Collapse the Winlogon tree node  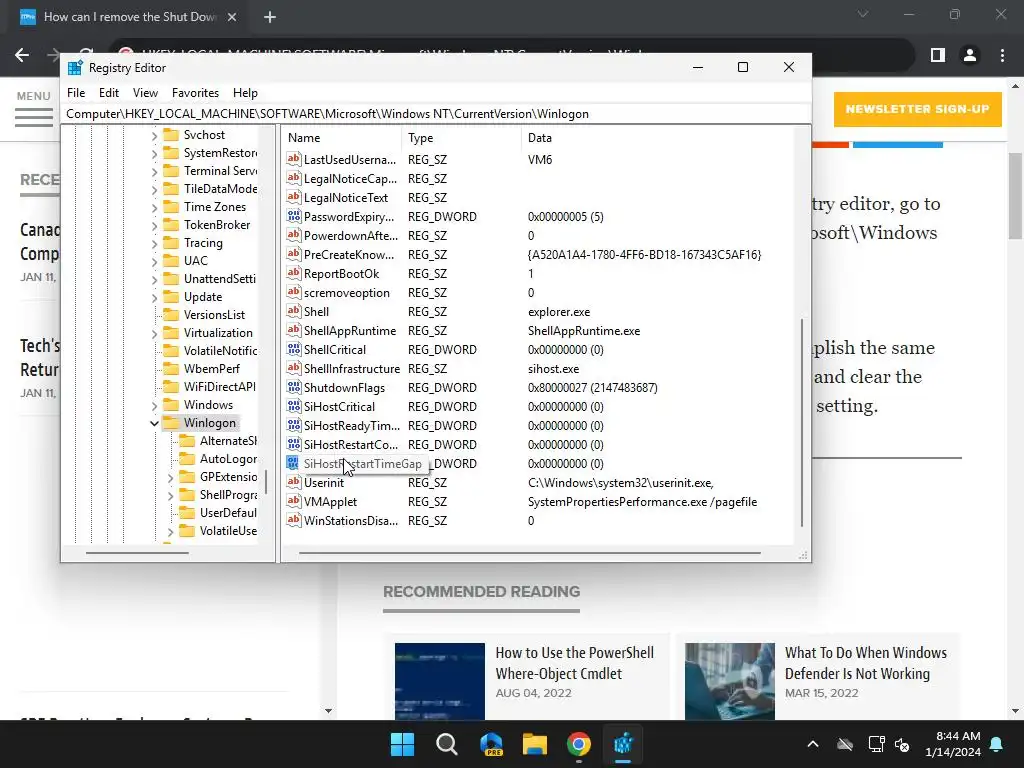click(154, 423)
